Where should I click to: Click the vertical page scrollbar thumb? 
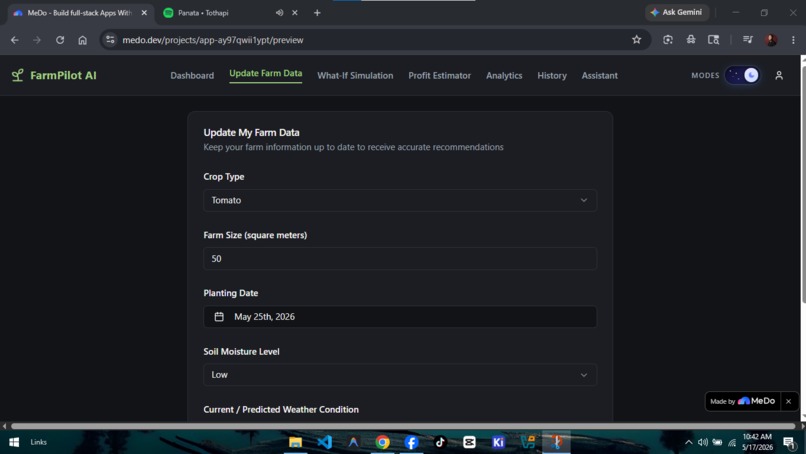coord(803,184)
